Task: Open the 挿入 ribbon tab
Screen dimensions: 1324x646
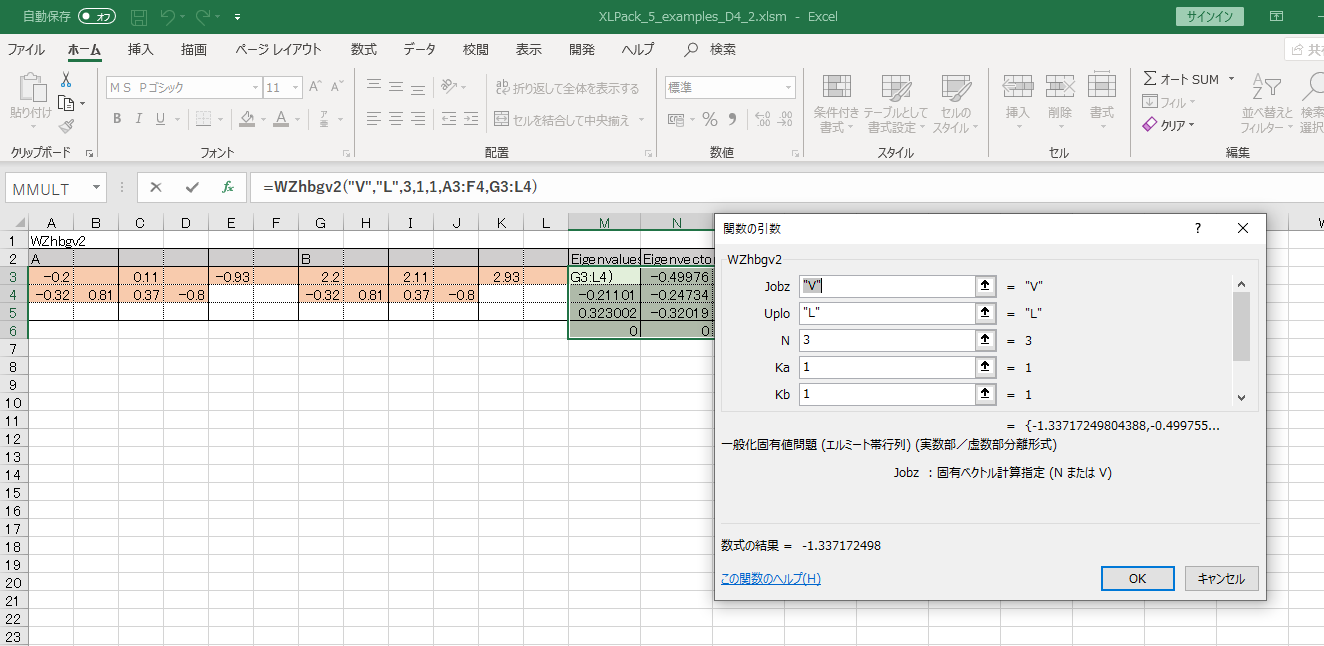Action: pyautogui.click(x=141, y=49)
